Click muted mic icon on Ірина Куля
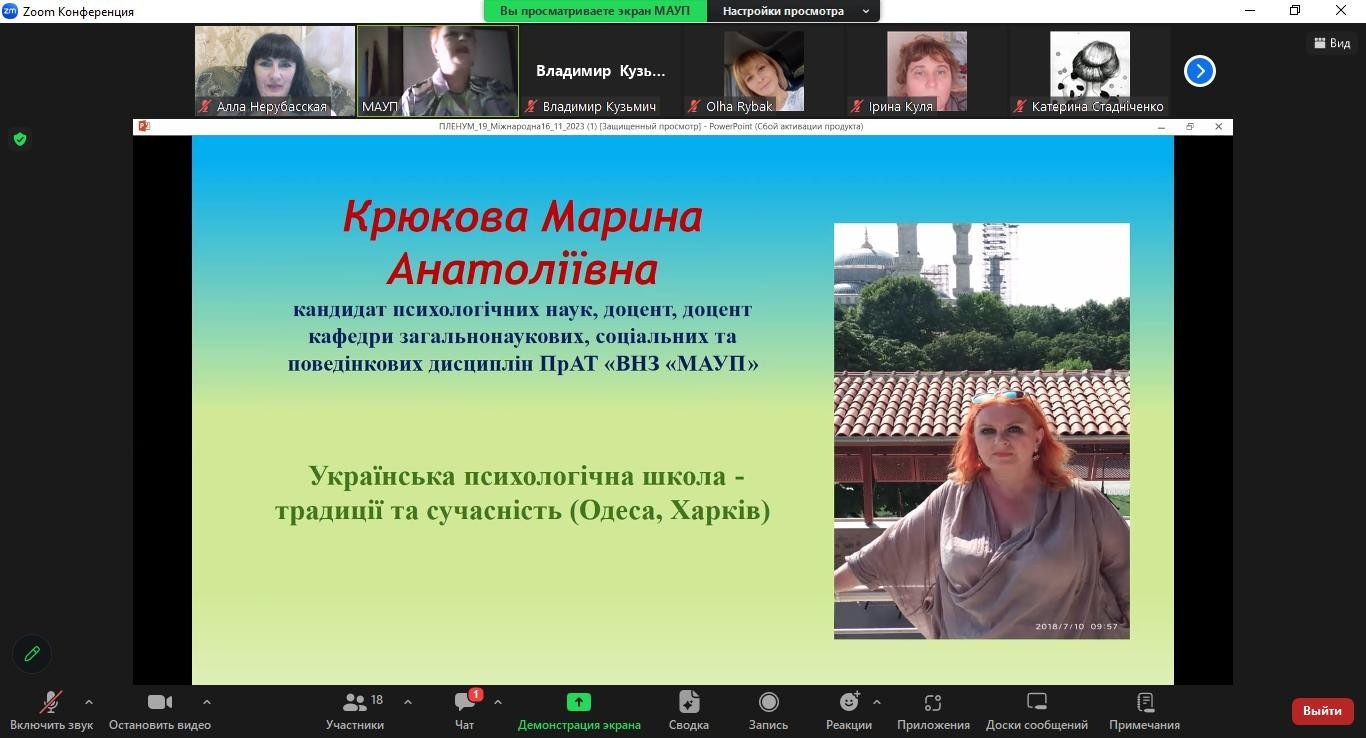 [x=857, y=106]
